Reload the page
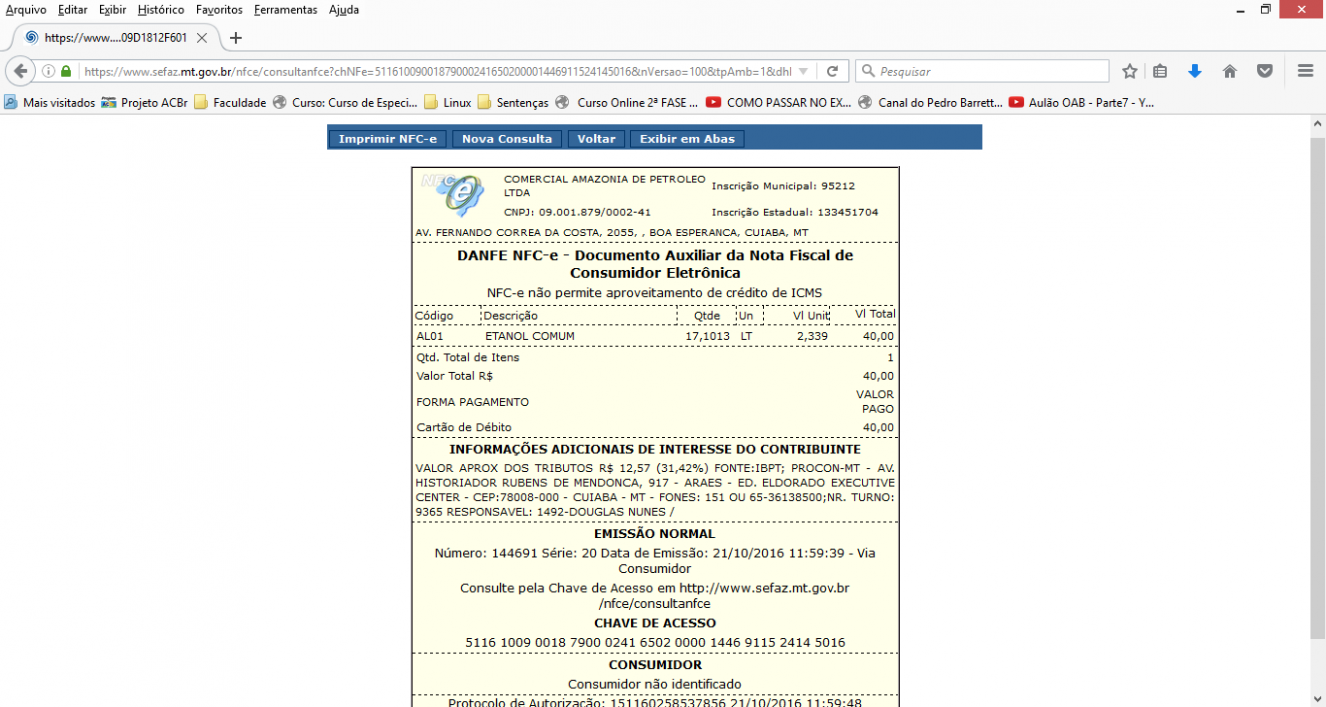Screen dimensions: 1326x707 (832, 71)
